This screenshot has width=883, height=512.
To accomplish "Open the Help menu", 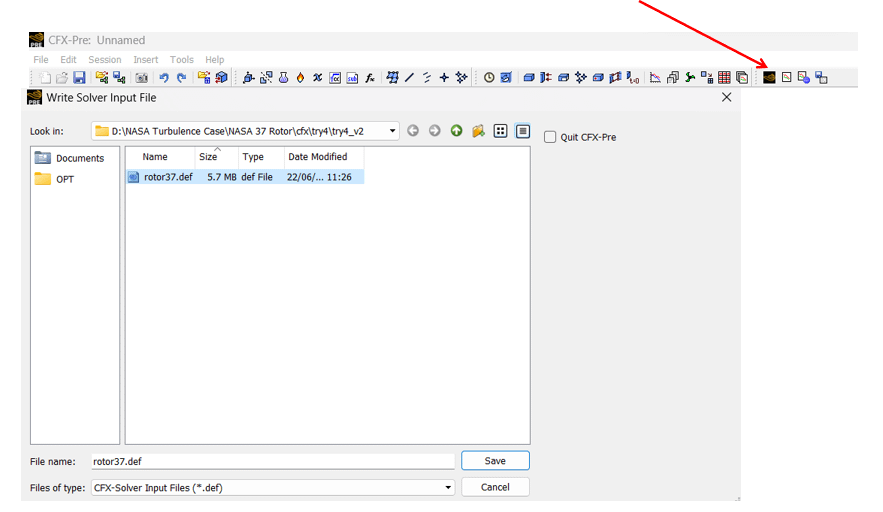I will click(214, 60).
